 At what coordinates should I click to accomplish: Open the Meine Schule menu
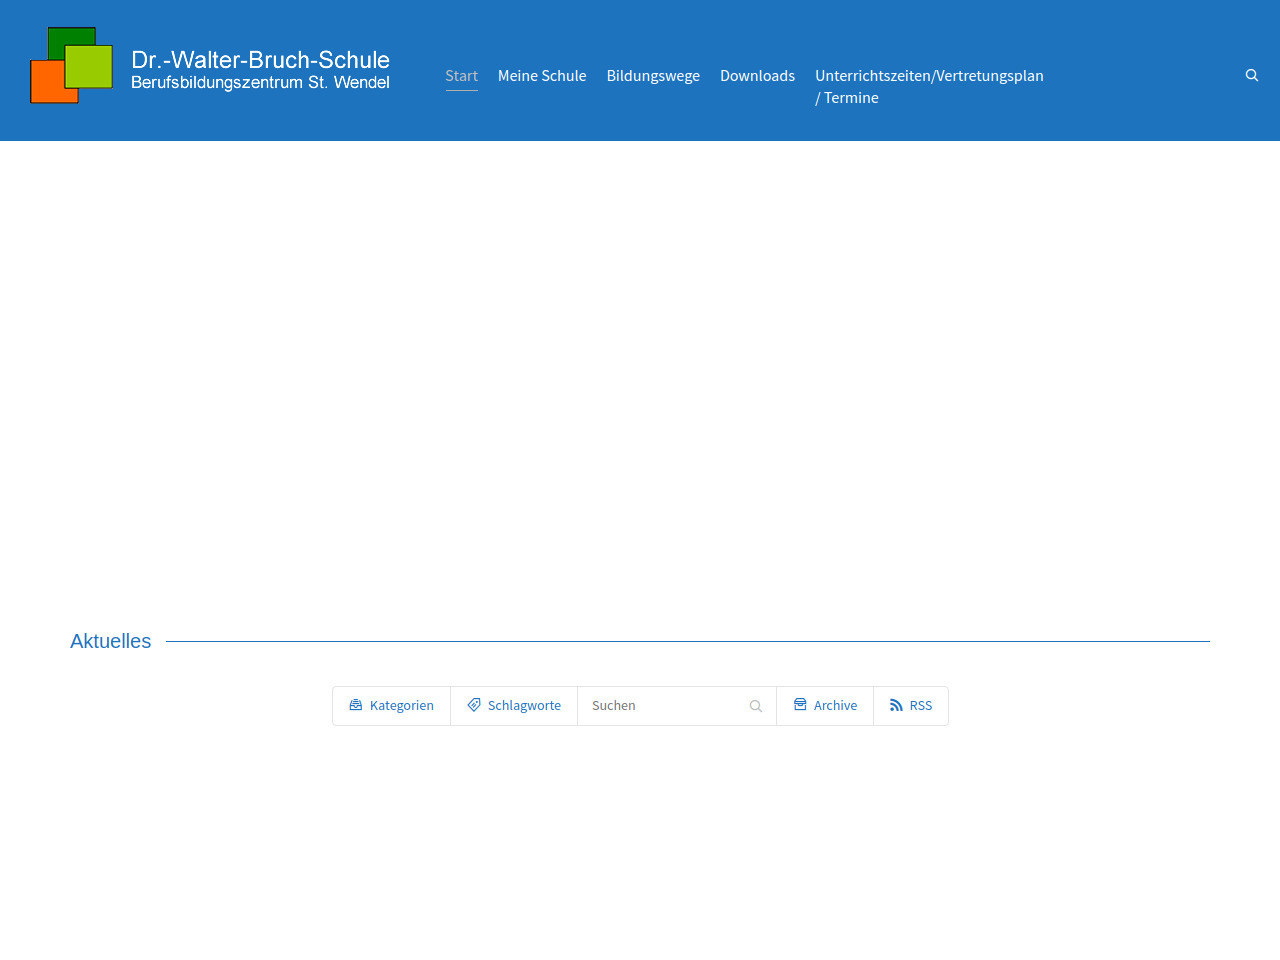(x=542, y=76)
